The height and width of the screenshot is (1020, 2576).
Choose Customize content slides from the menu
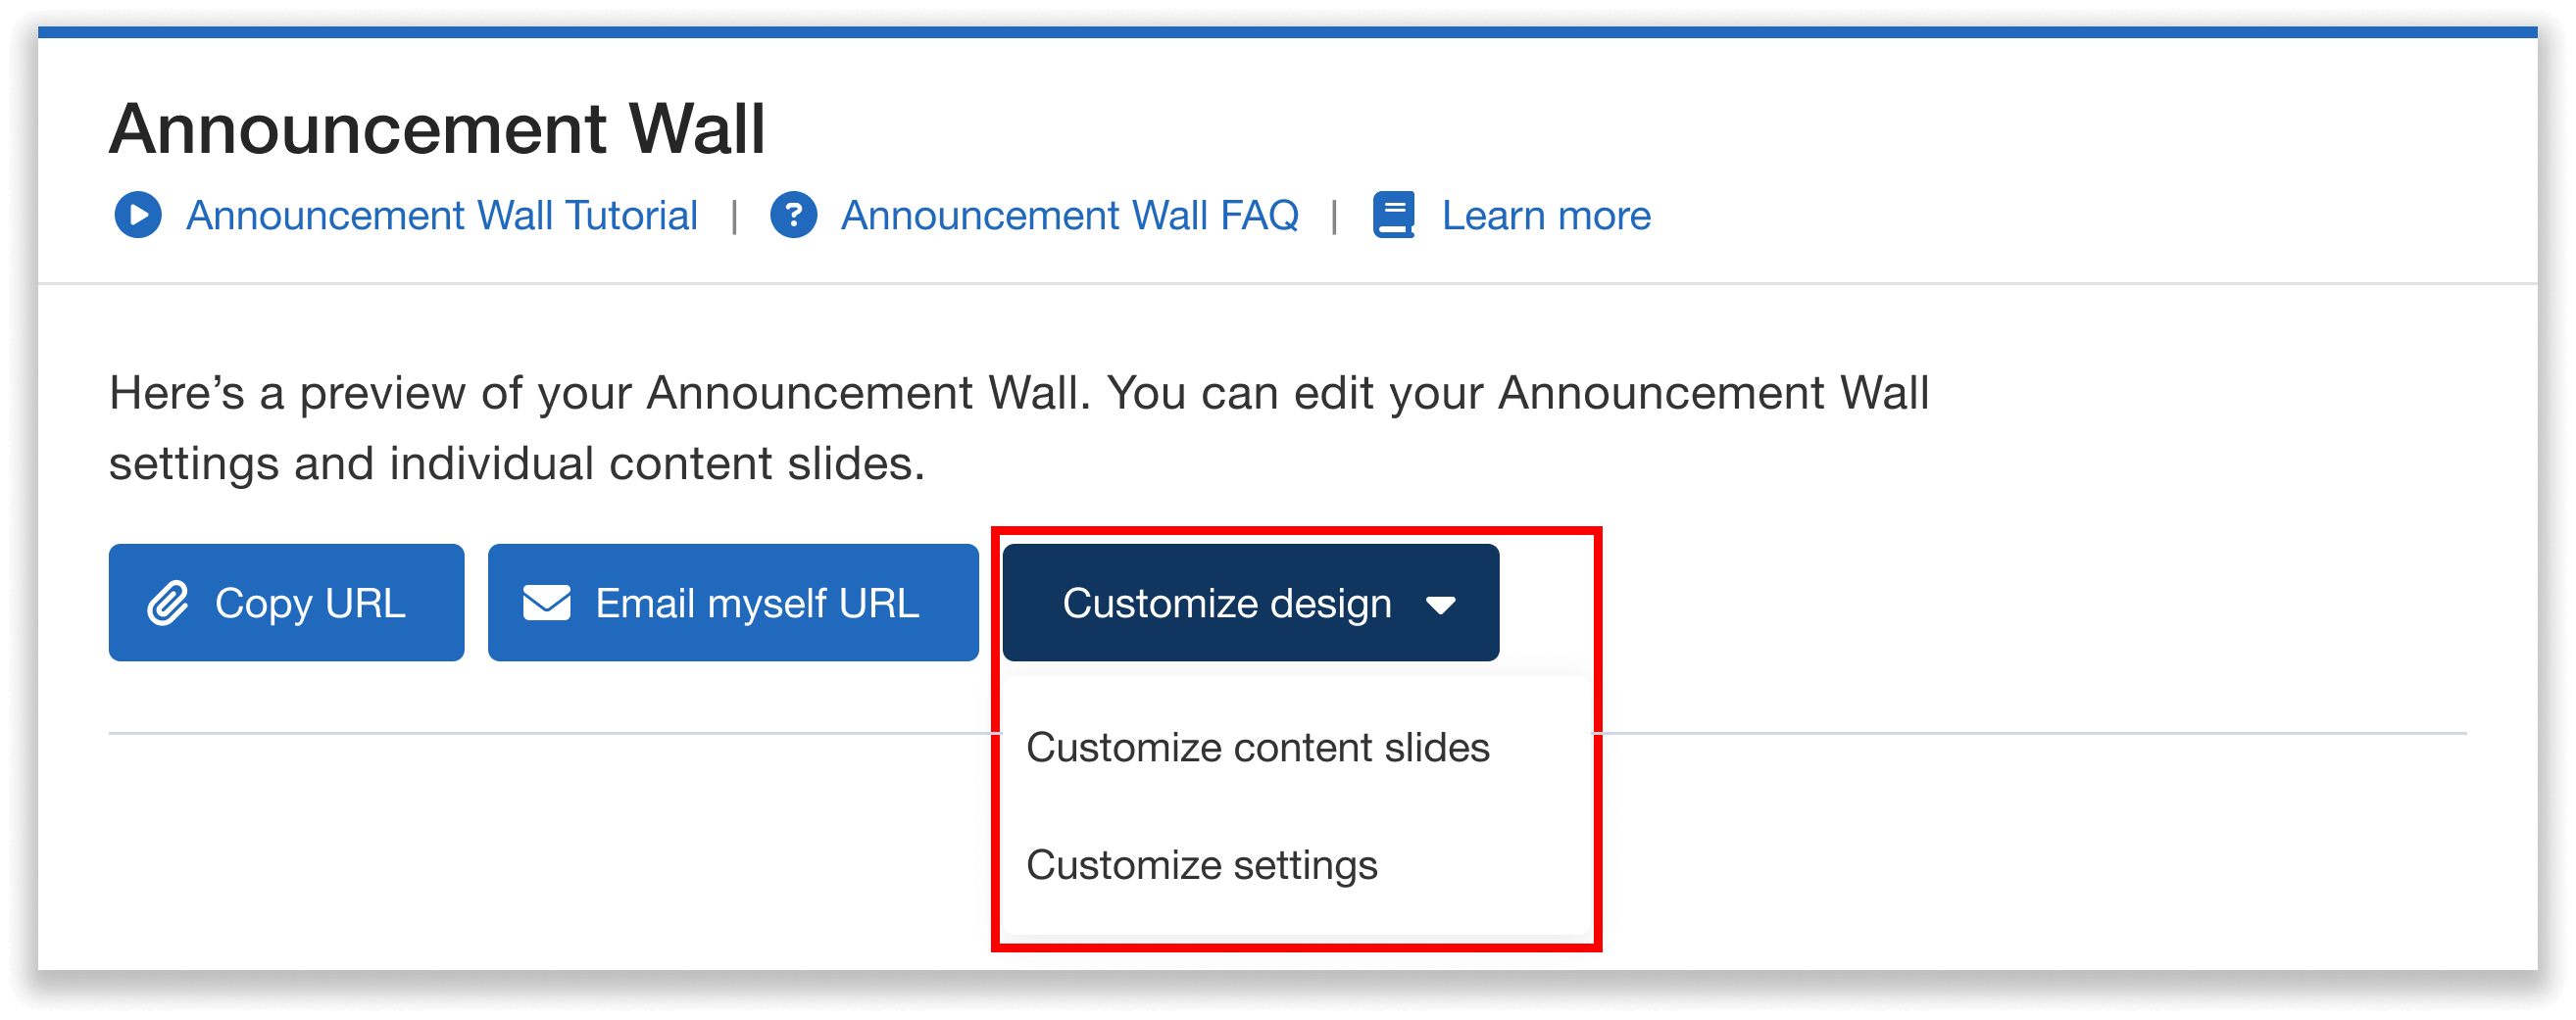point(1259,746)
